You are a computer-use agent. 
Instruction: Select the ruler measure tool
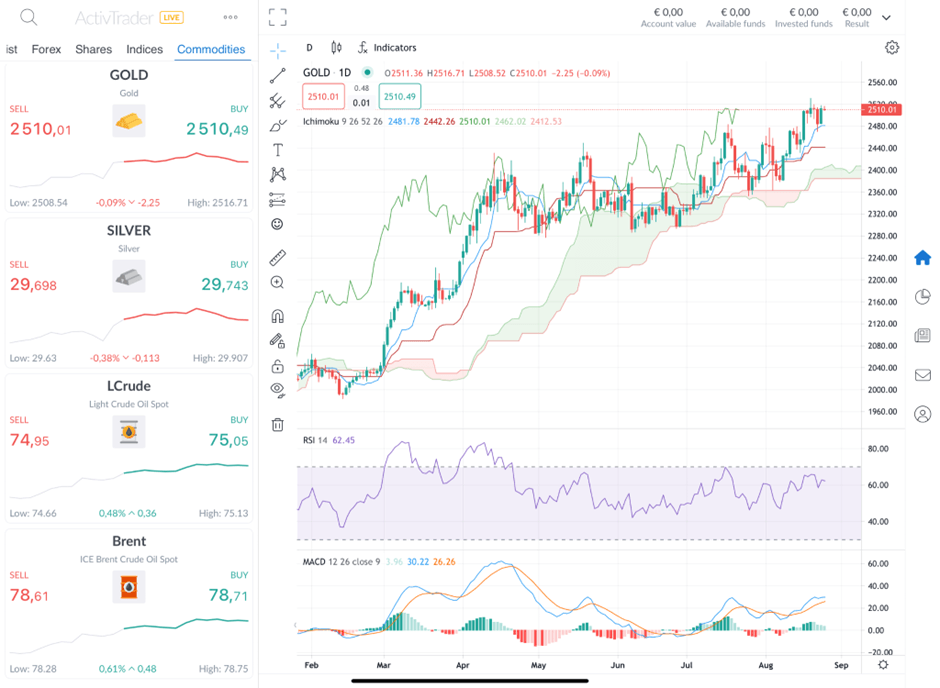point(278,258)
